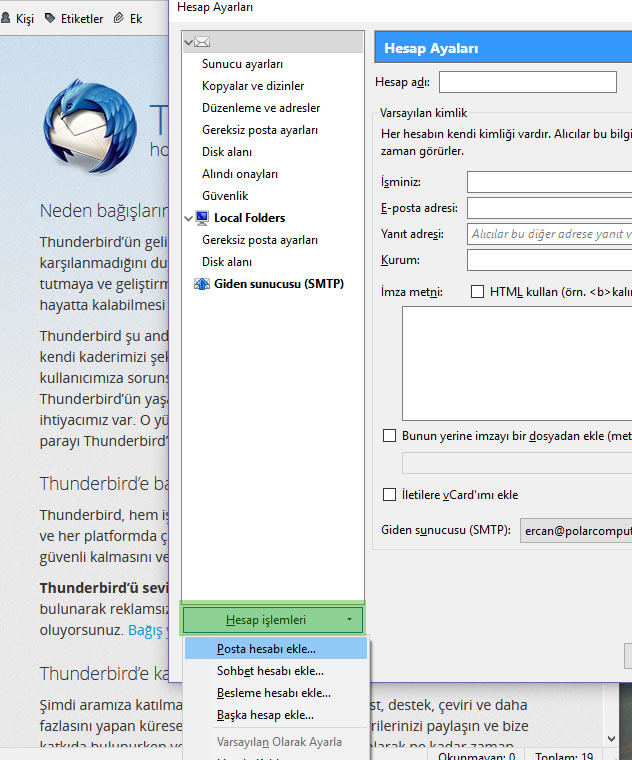Click the Giden sunucusu SMTP icon

tap(202, 284)
